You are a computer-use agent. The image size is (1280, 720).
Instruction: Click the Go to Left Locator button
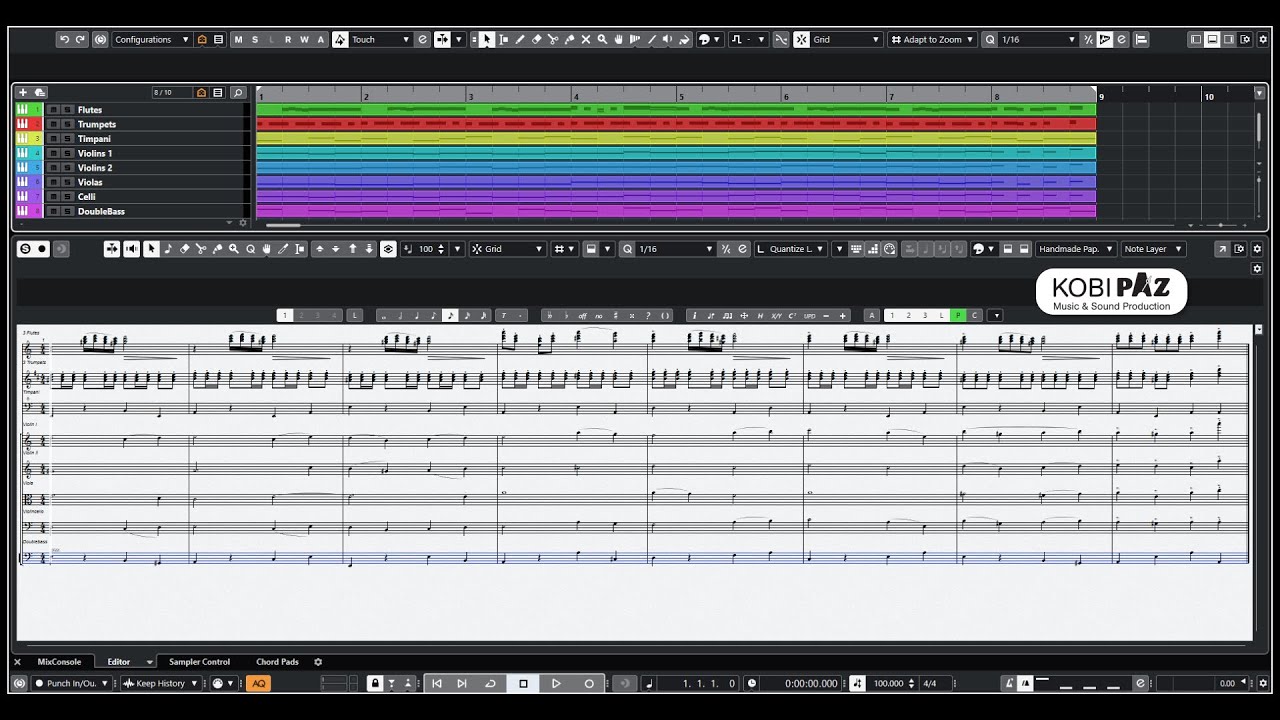tap(437, 683)
